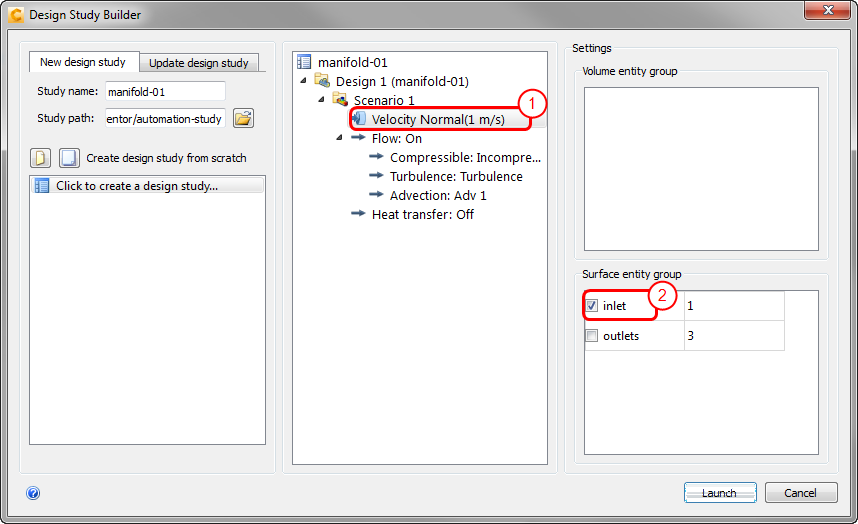Click the outlets label in Surface entity group

coord(621,336)
